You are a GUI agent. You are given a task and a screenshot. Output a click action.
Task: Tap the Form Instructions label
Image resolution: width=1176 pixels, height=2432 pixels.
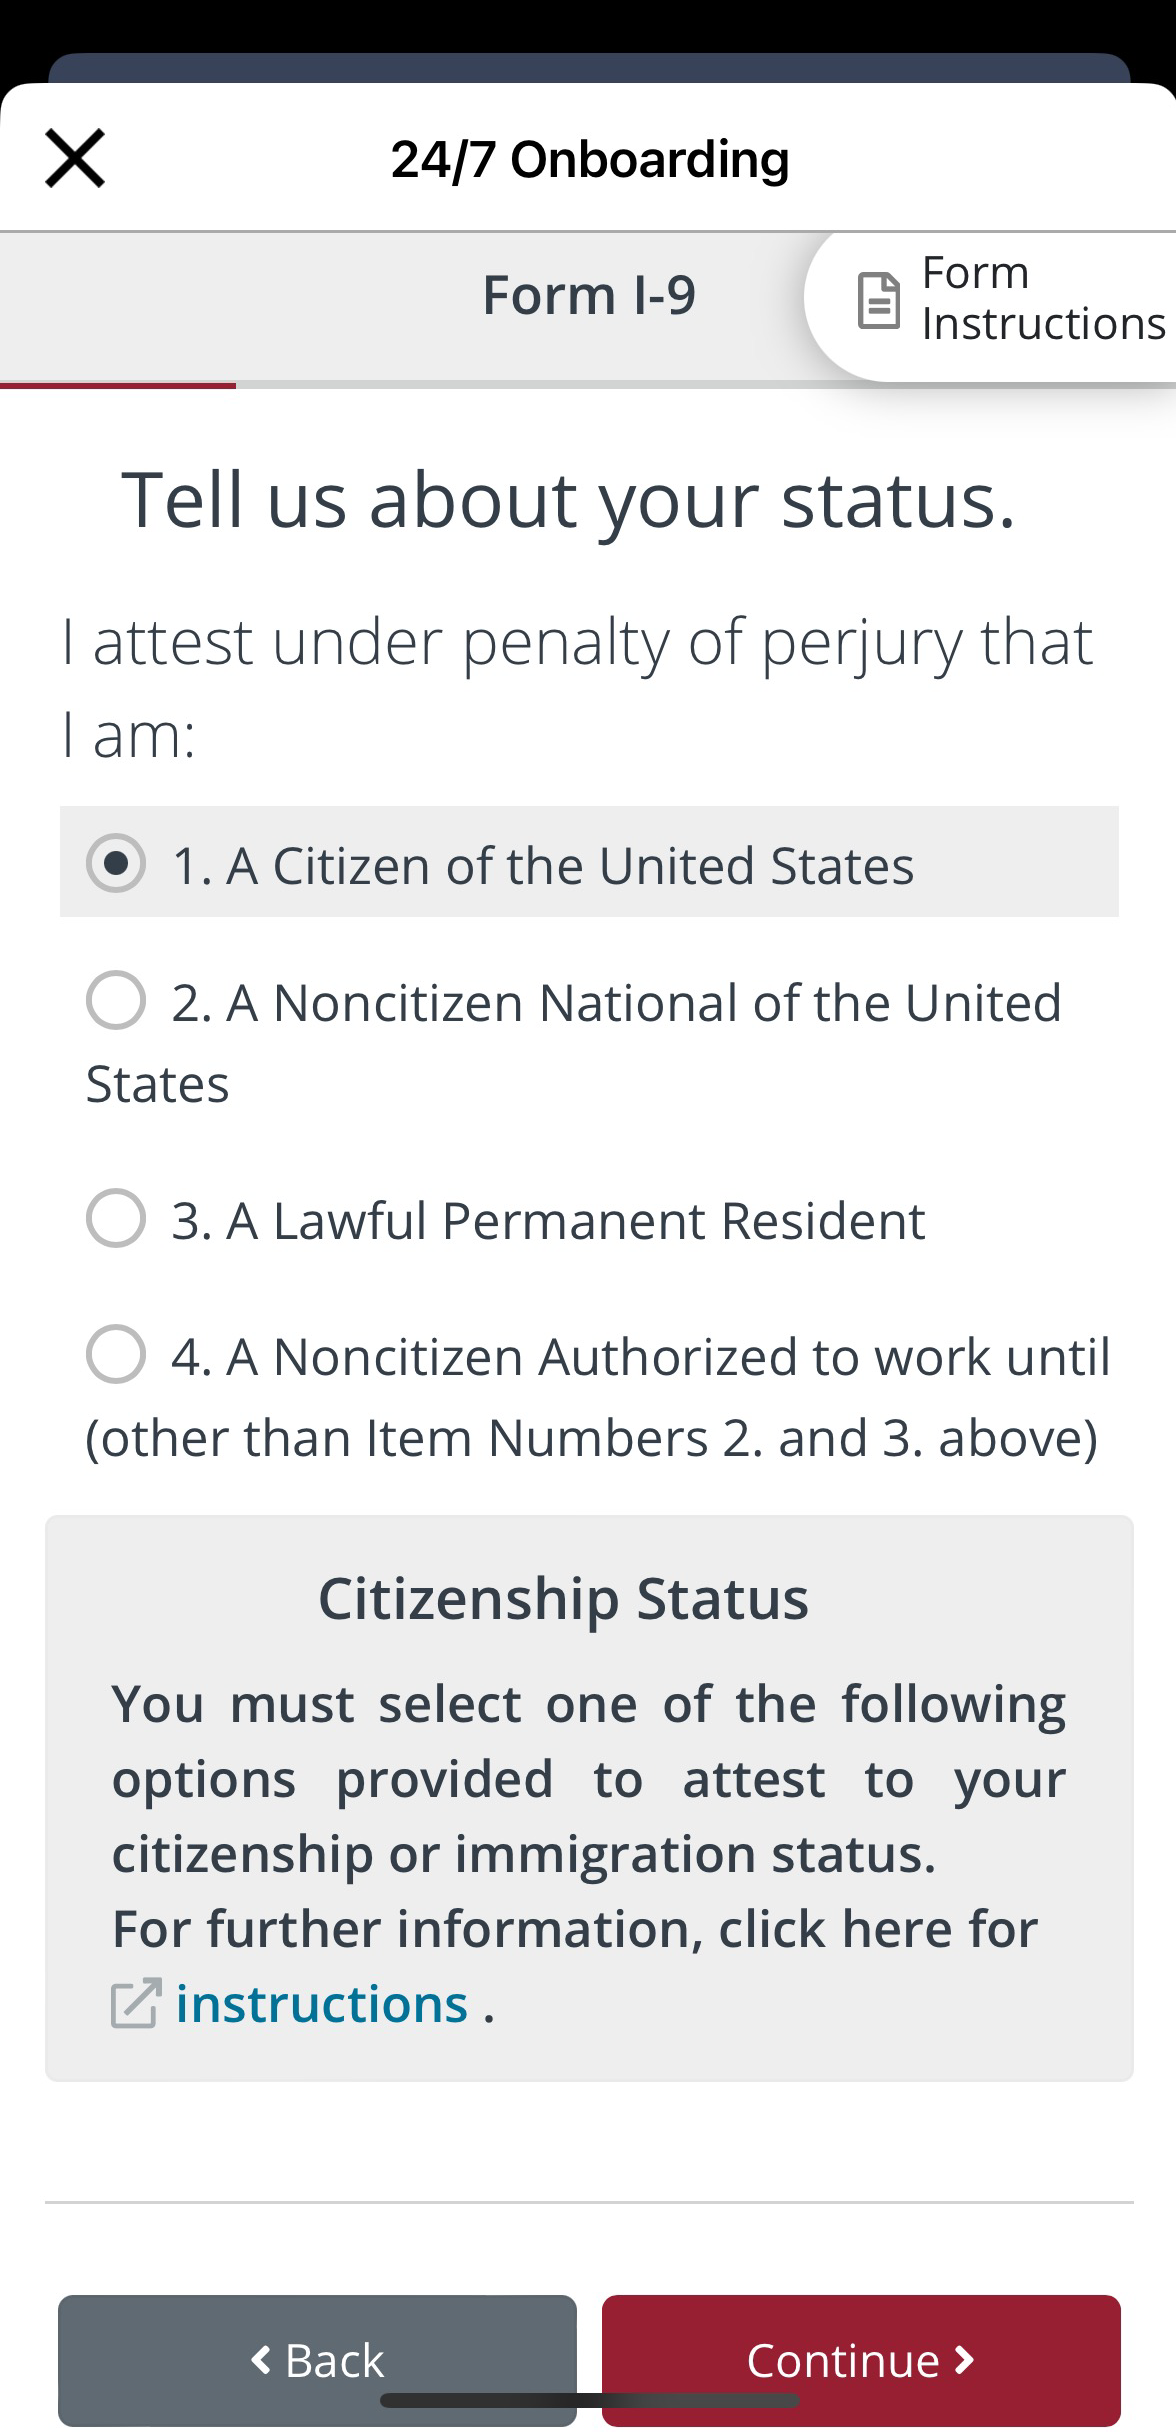[1042, 298]
